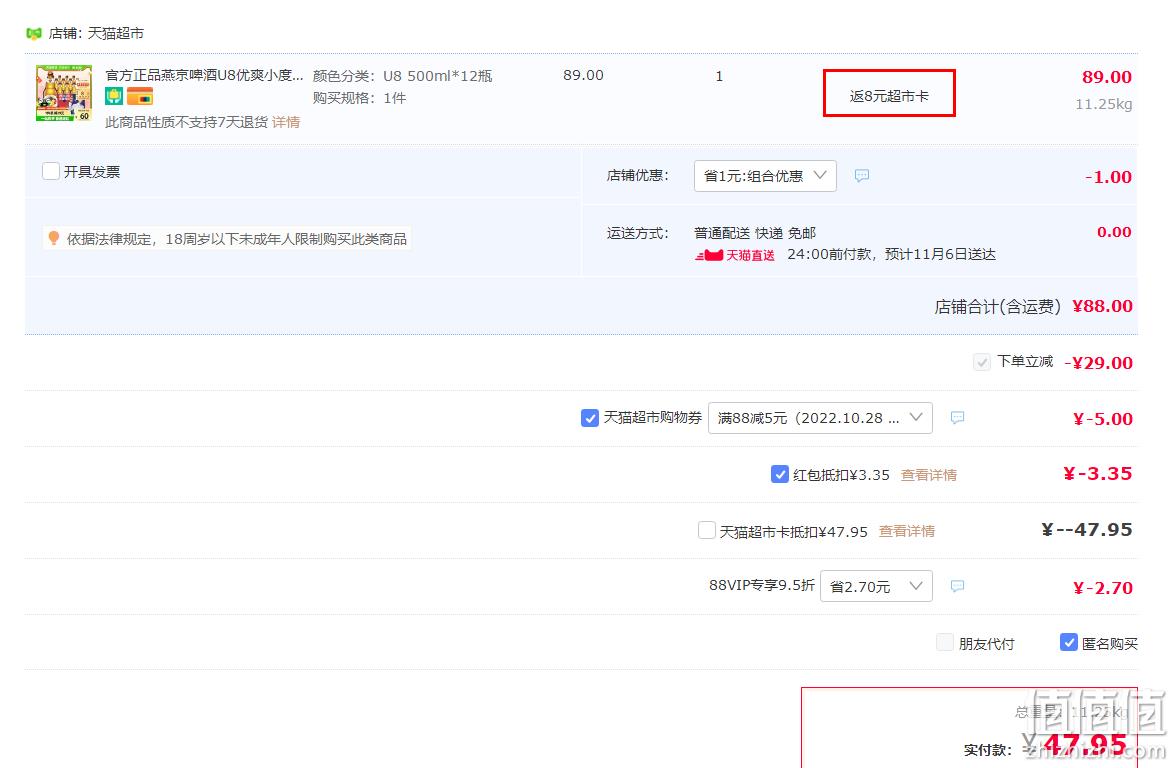Click the 88VIP专享9.5折 label

coord(761,585)
